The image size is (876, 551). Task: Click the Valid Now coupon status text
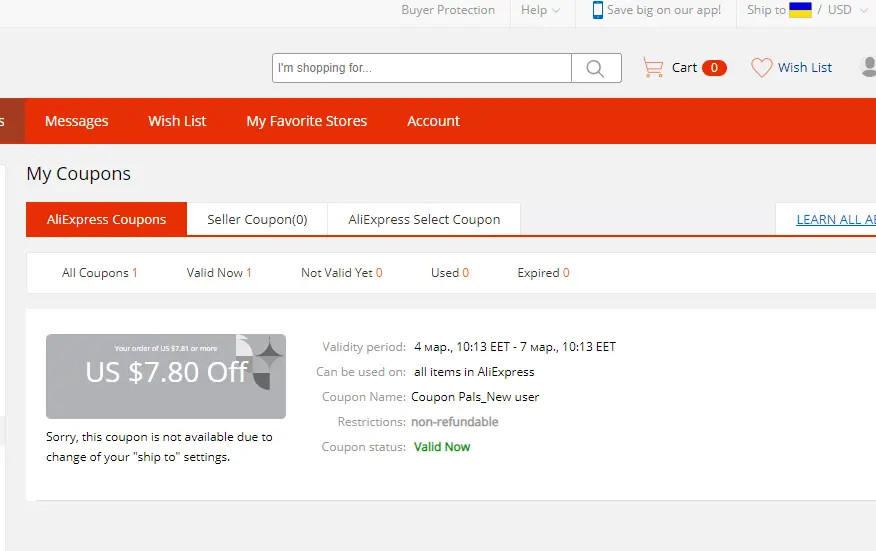(x=441, y=447)
